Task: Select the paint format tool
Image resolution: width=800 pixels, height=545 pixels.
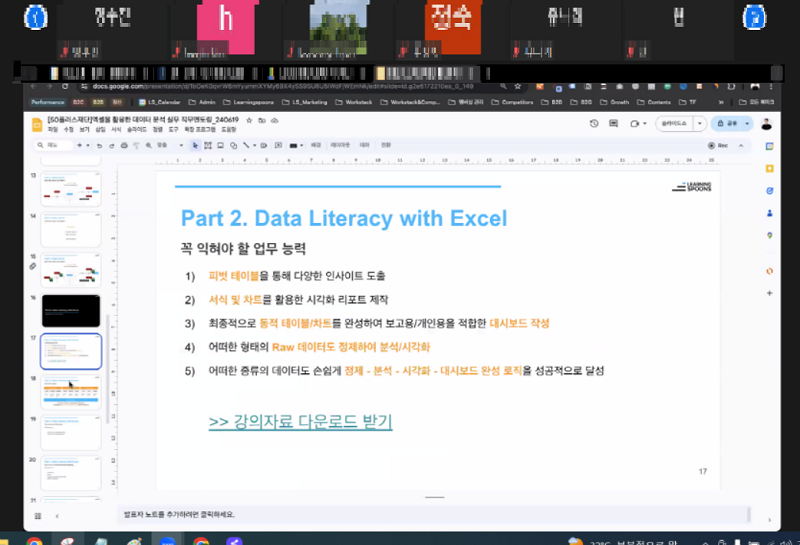Action: [136, 145]
